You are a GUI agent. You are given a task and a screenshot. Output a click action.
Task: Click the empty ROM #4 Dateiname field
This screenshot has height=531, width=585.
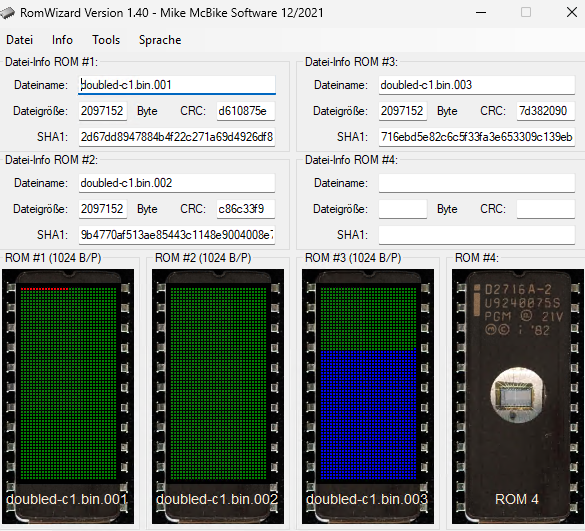[477, 183]
